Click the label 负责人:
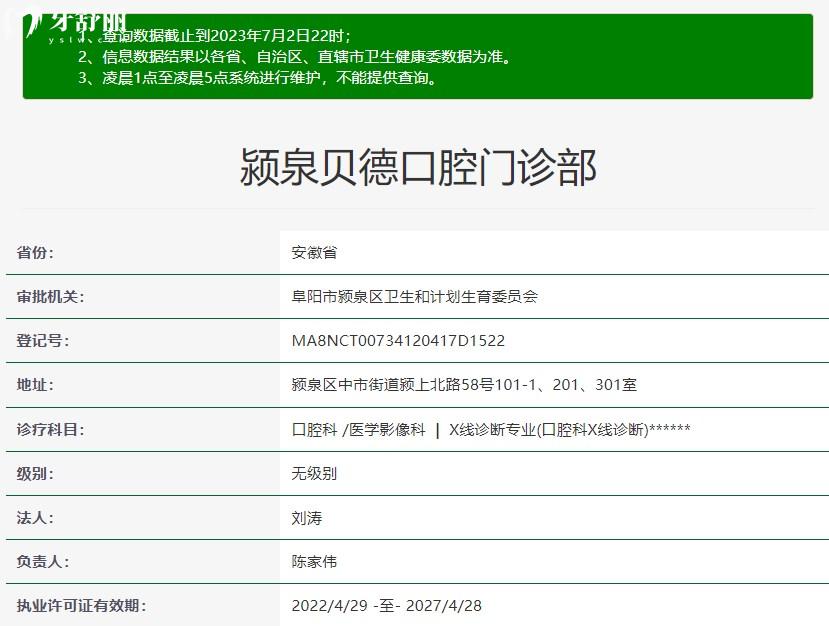 42,561
